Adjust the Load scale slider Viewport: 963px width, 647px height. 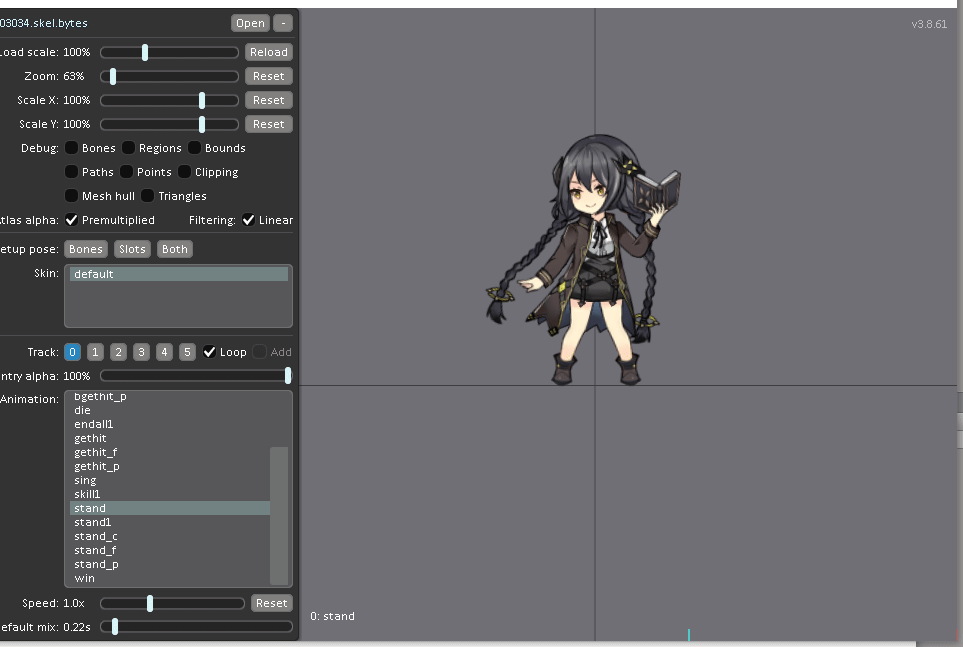click(x=170, y=52)
